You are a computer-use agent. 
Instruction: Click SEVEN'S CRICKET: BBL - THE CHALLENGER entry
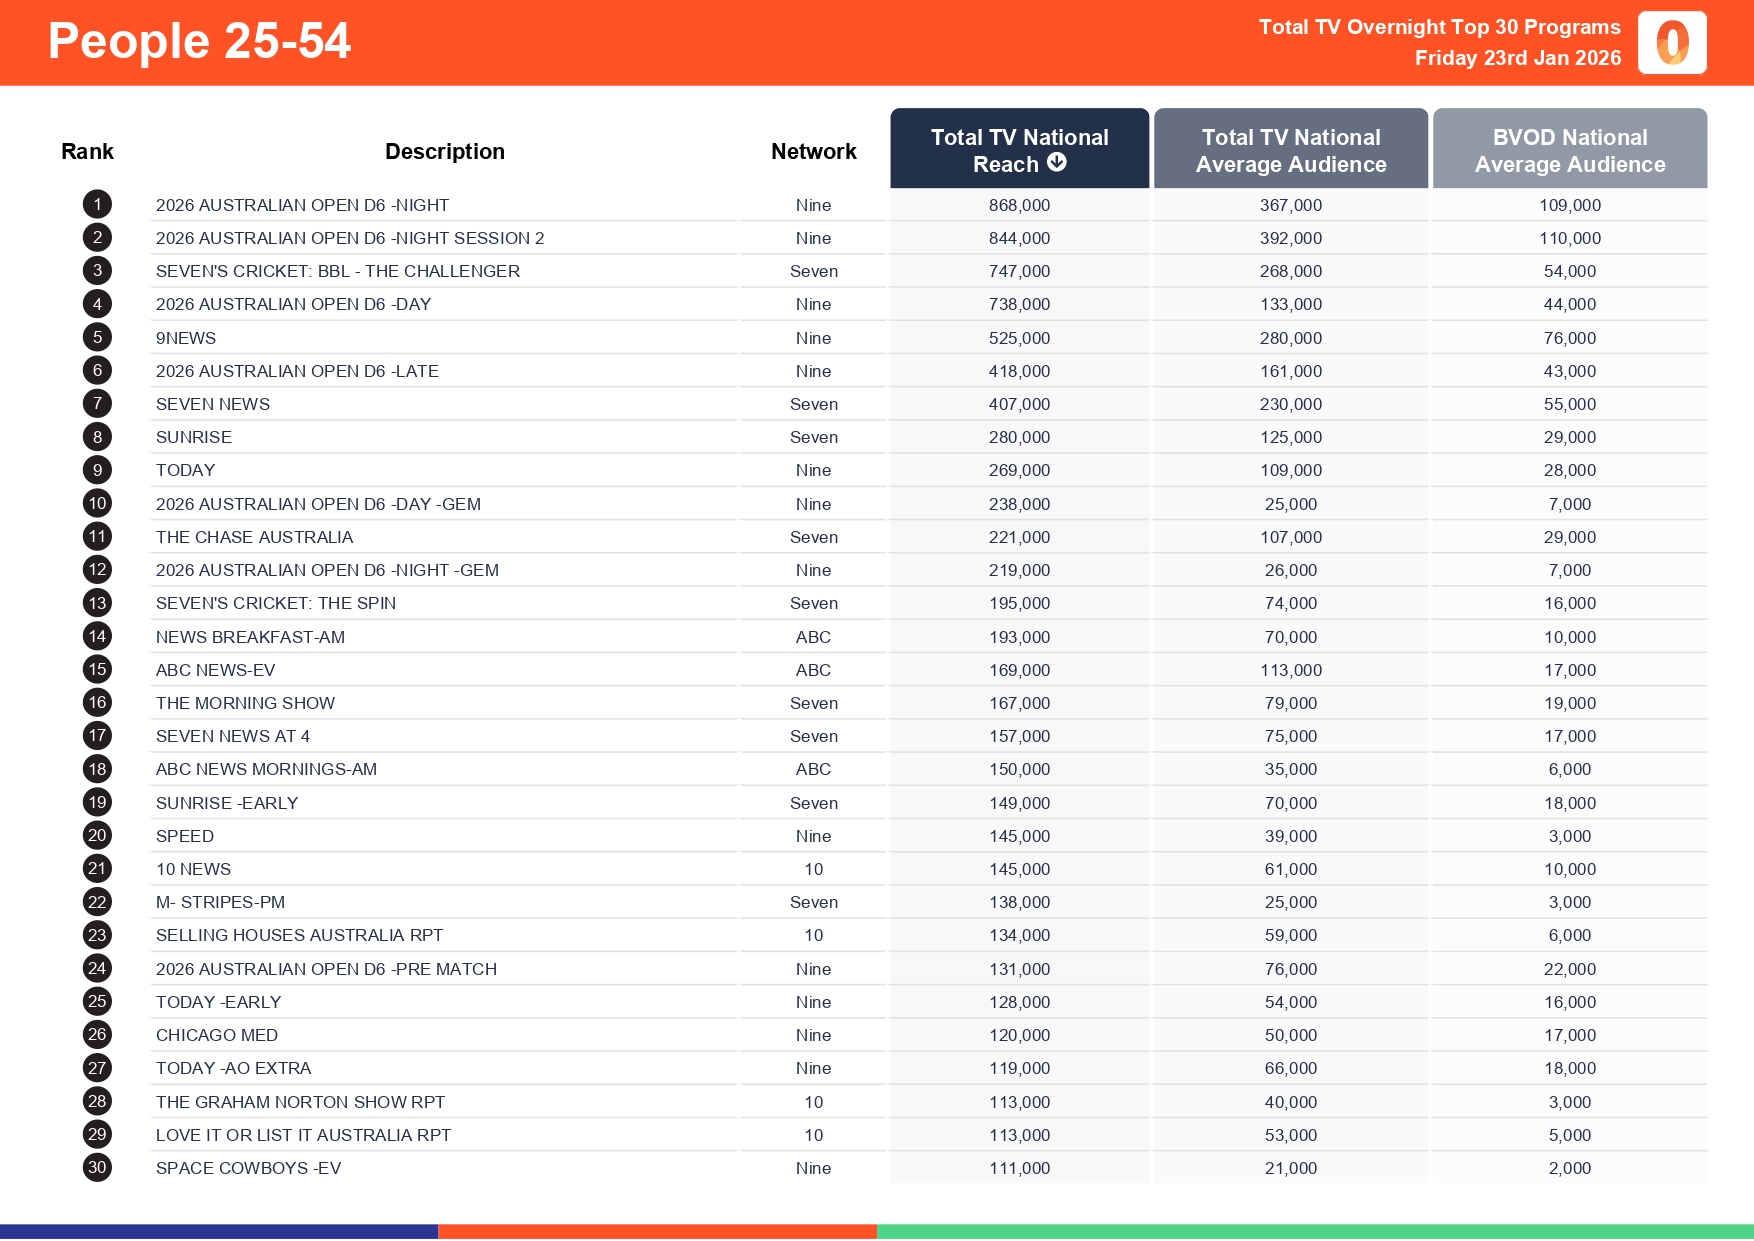337,270
